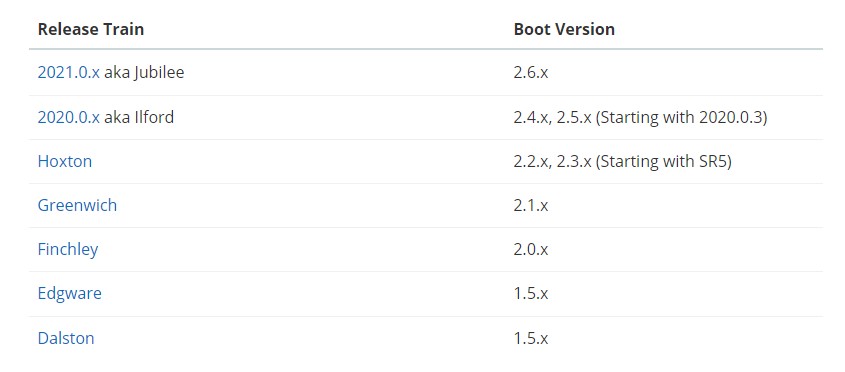
Task: Visit the Finchley release train link
Action: [x=68, y=250]
